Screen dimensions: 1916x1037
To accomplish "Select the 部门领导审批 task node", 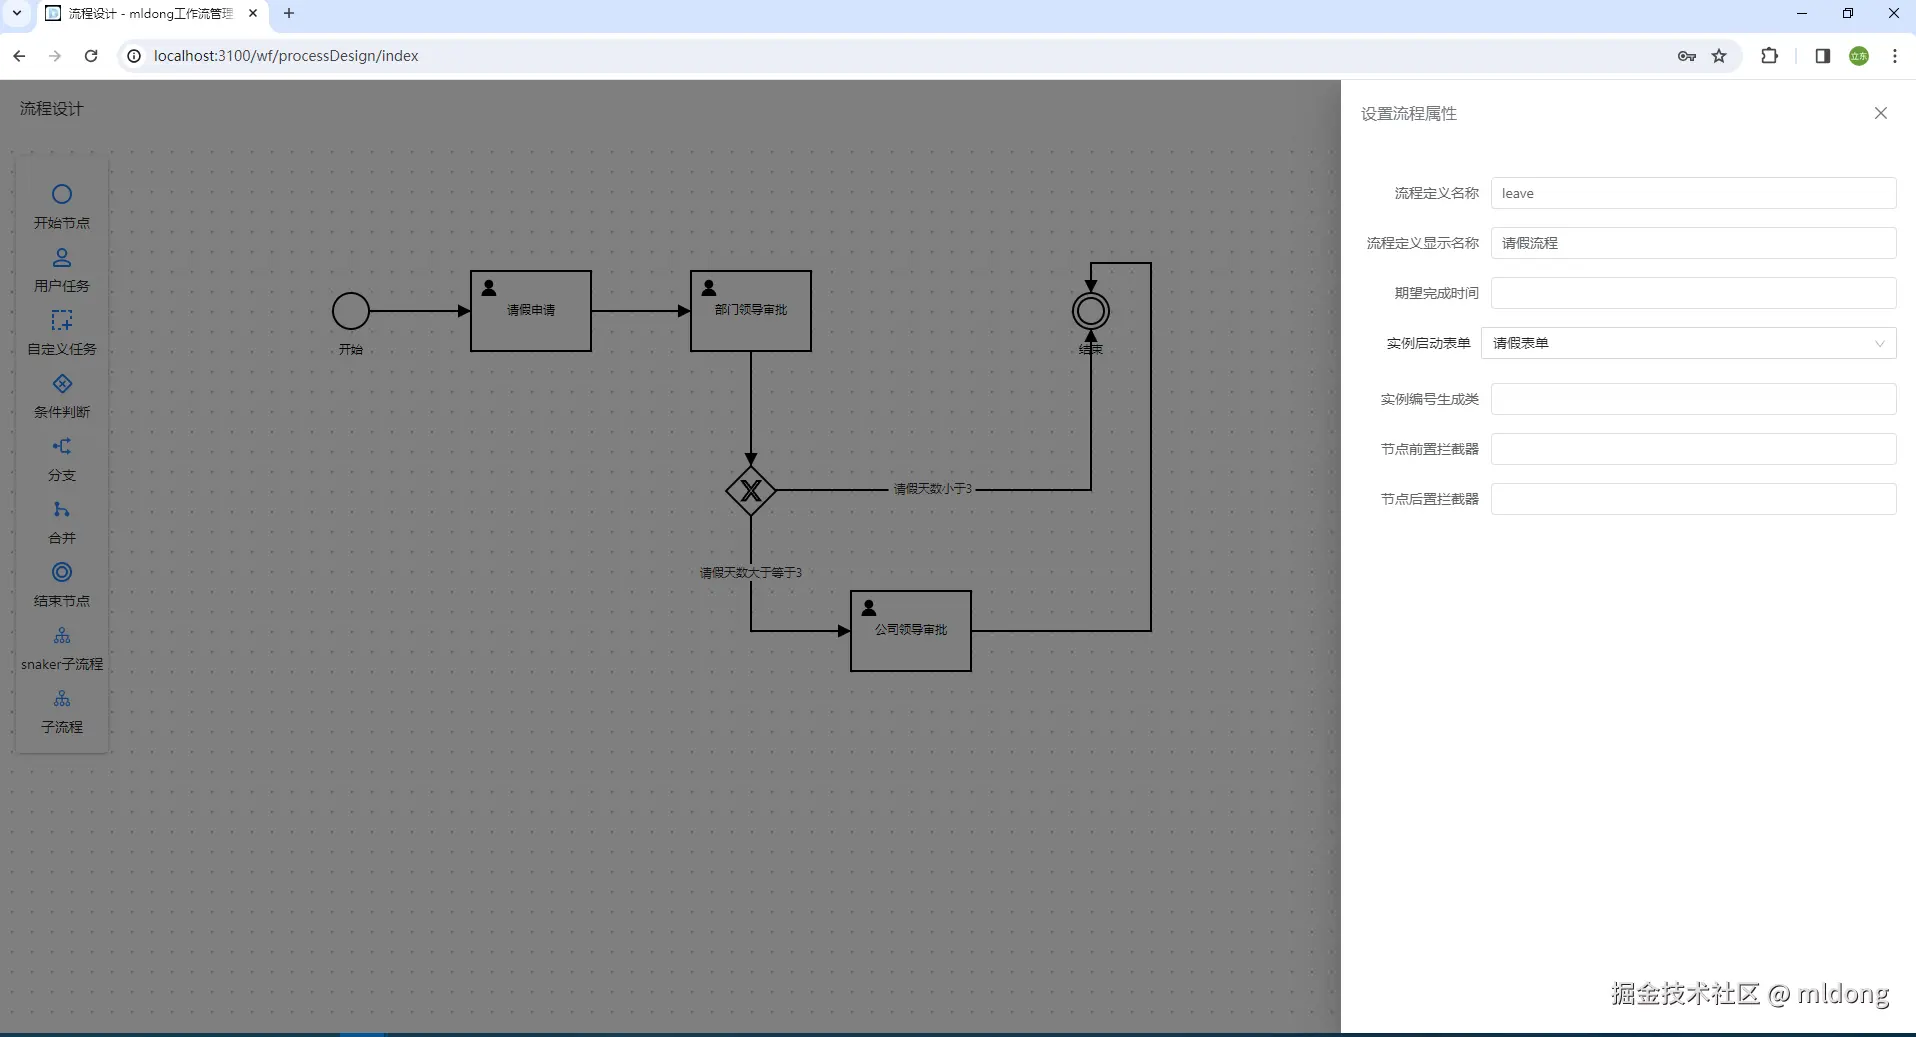I will (x=751, y=311).
